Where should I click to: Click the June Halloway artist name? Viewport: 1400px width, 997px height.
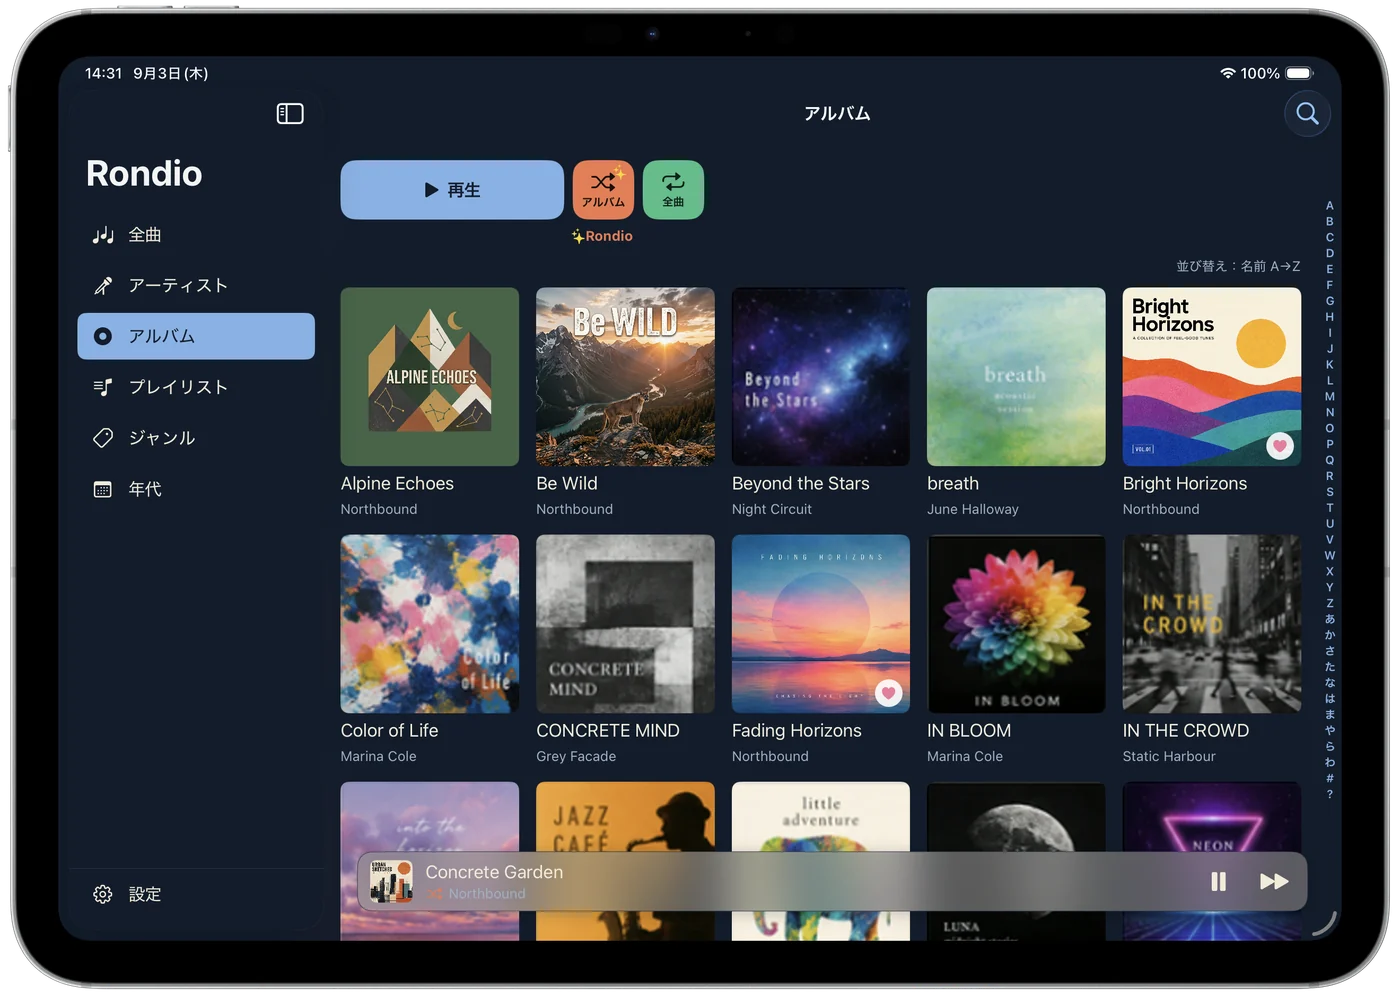click(x=973, y=509)
